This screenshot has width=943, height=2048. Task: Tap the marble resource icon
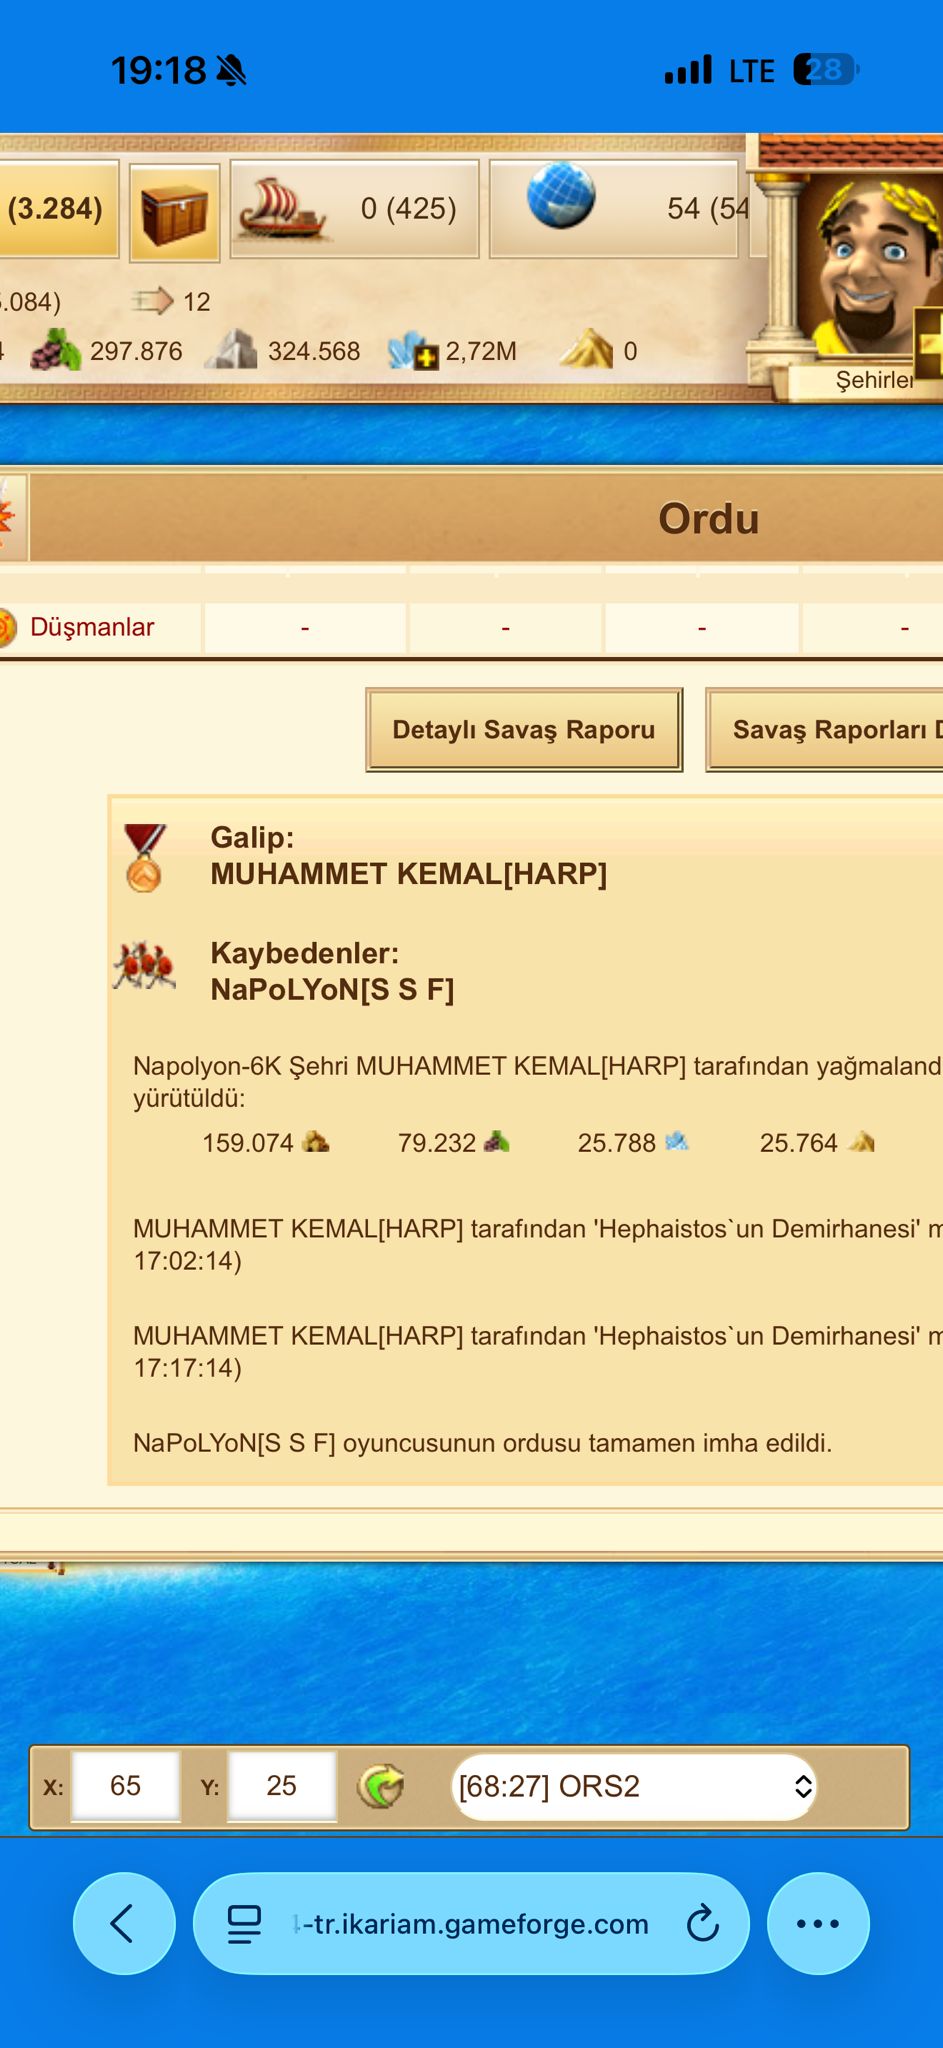point(230,350)
